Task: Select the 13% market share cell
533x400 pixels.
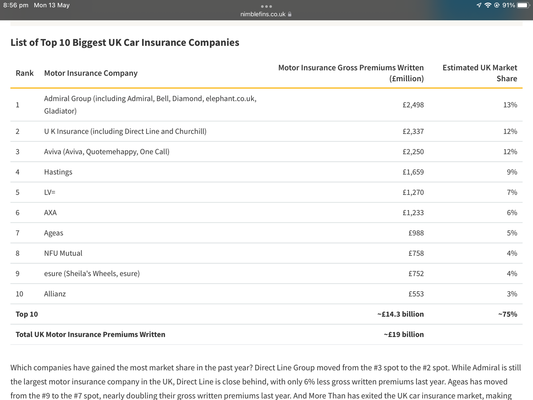Action: 510,105
